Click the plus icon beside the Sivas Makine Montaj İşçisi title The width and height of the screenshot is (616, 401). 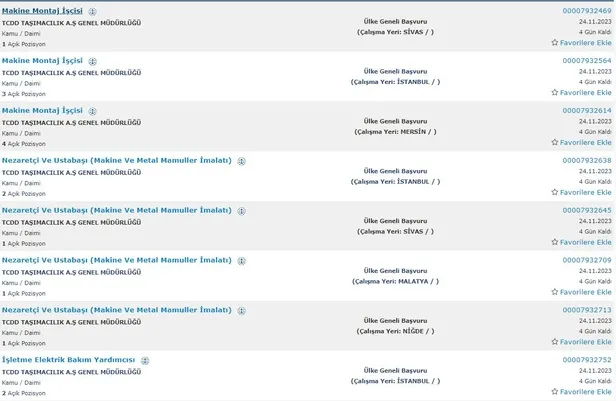tap(93, 10)
